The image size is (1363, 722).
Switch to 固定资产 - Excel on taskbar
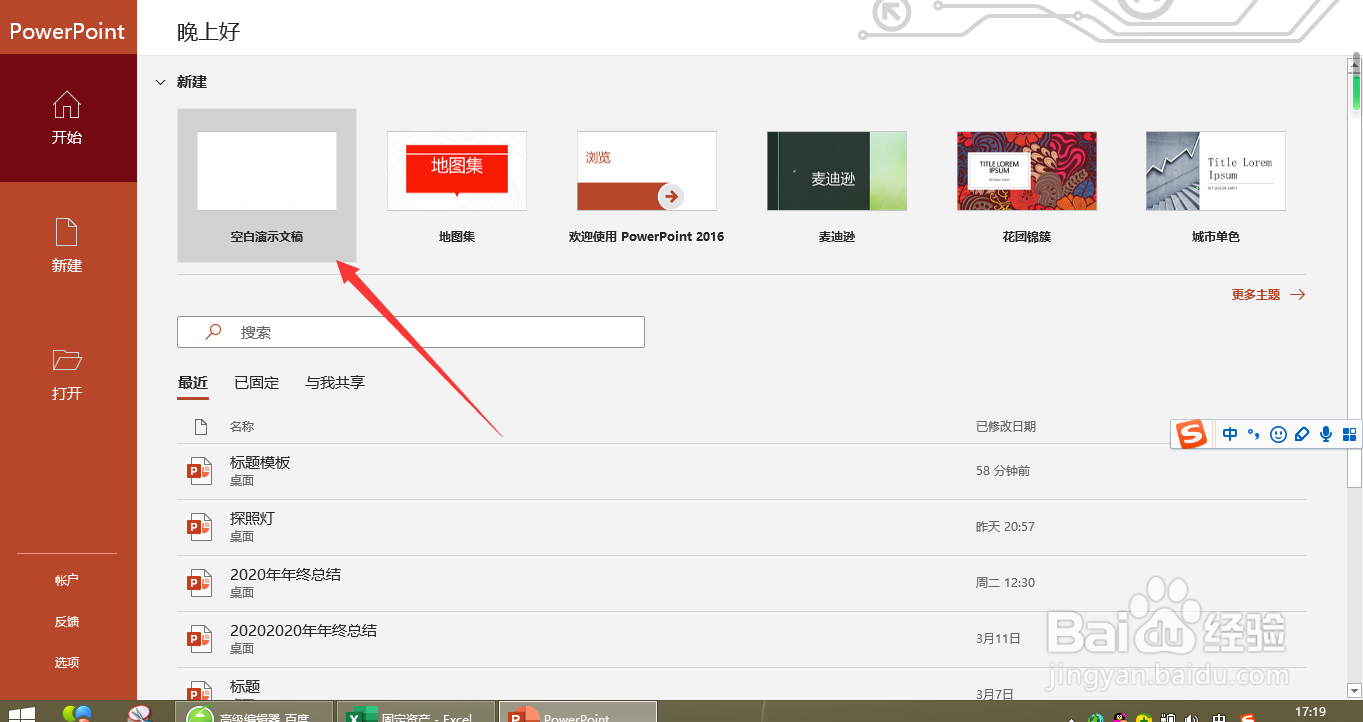click(416, 712)
